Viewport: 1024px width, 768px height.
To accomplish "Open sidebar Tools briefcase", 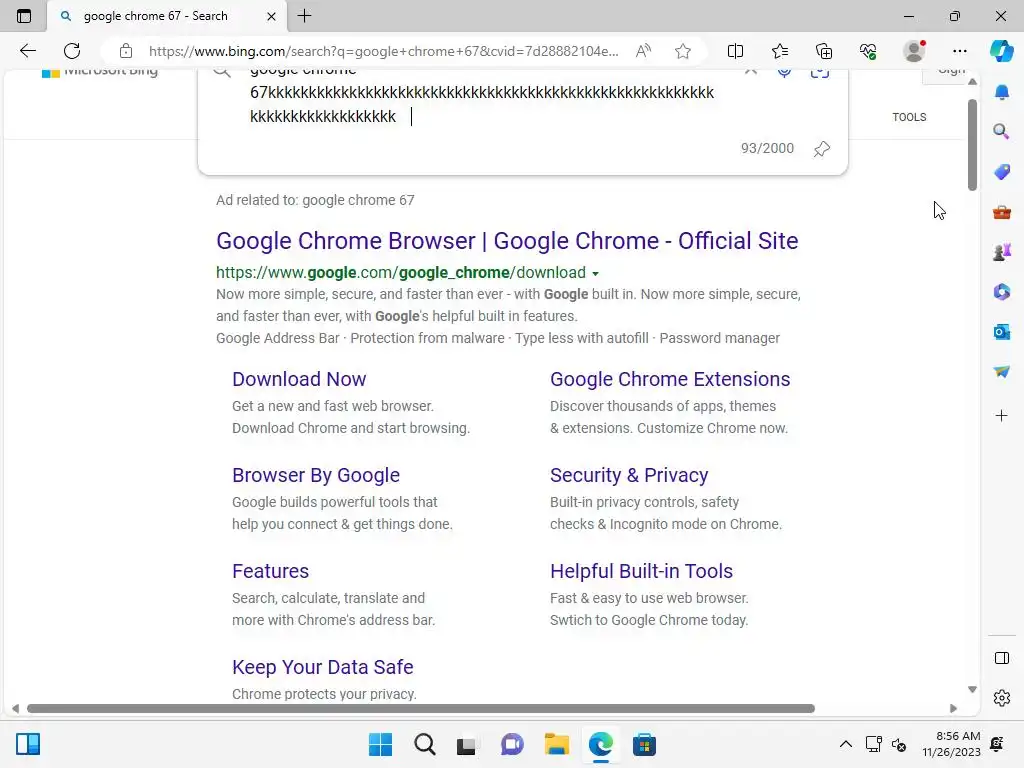I will [x=1002, y=212].
